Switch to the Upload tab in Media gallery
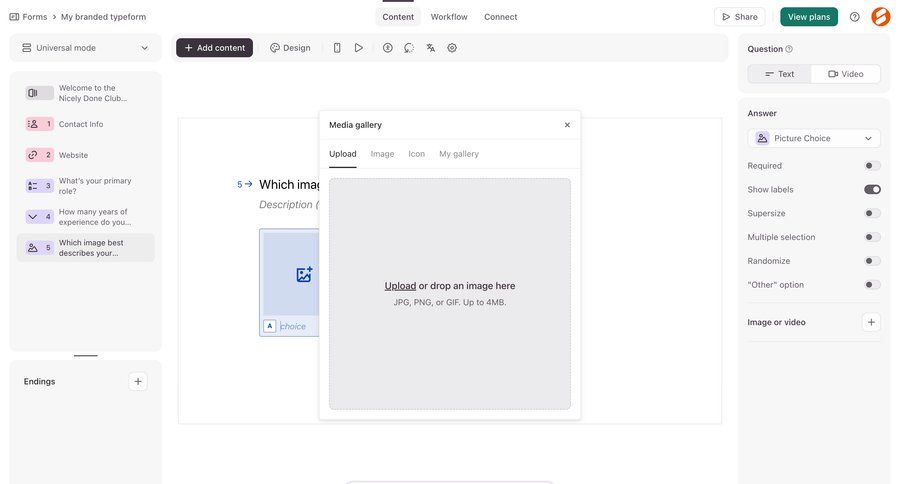Viewport: 900px width, 484px height. click(x=343, y=154)
